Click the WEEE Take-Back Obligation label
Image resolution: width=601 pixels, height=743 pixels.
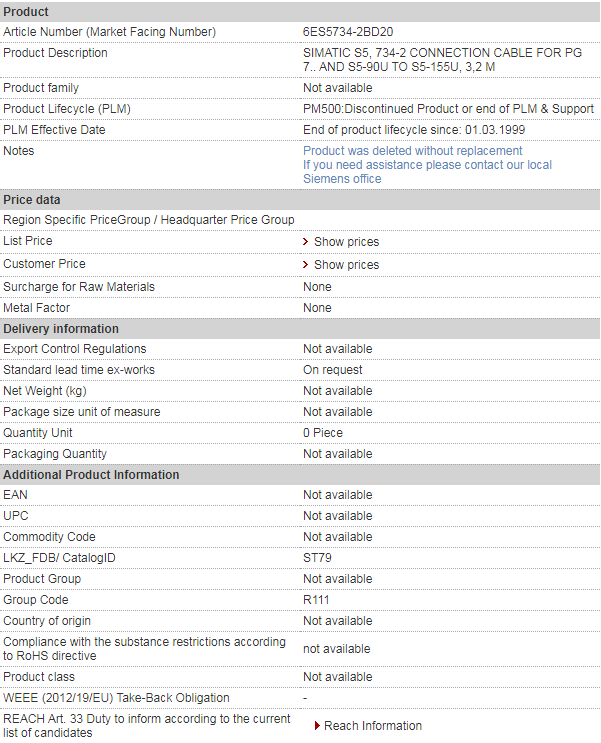pos(116,698)
